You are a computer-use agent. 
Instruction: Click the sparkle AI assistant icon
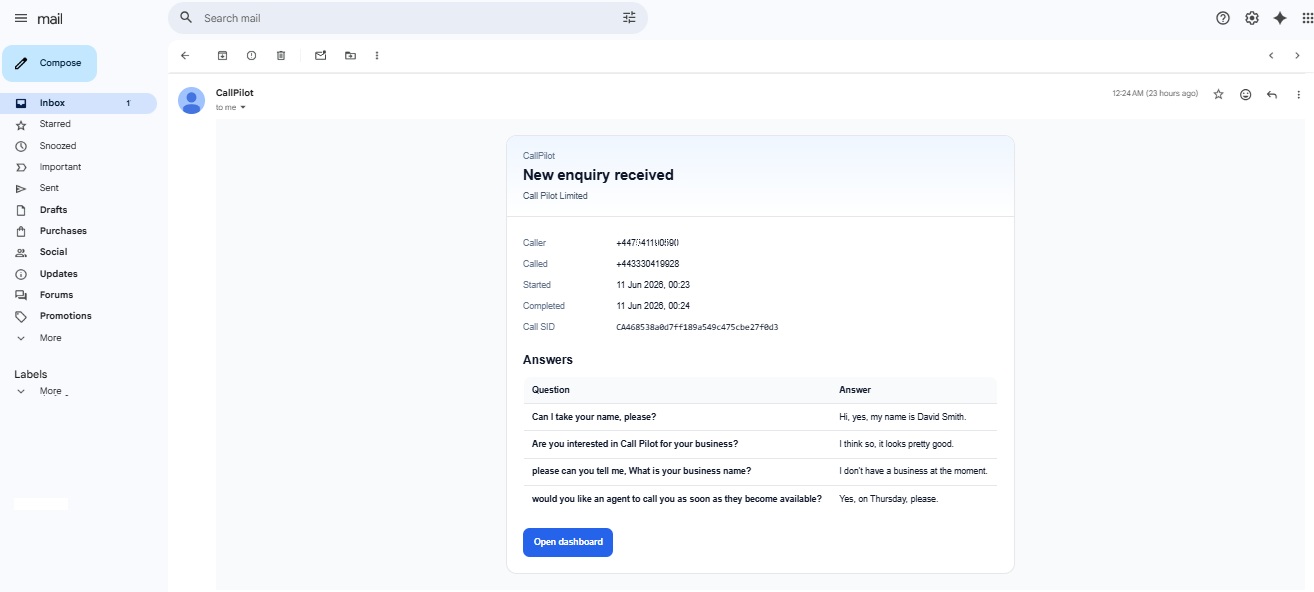pos(1280,18)
